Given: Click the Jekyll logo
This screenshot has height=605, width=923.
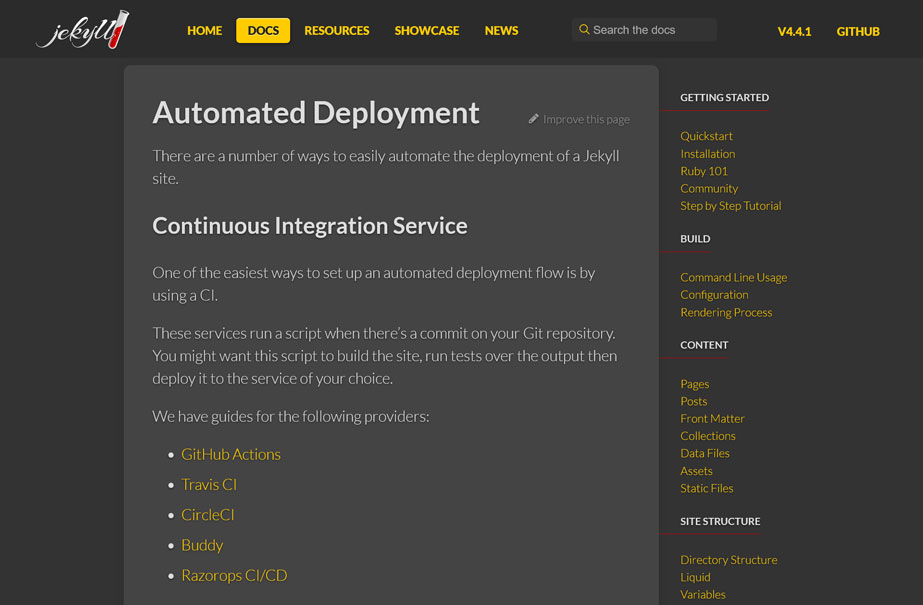Looking at the screenshot, I should click(82, 29).
